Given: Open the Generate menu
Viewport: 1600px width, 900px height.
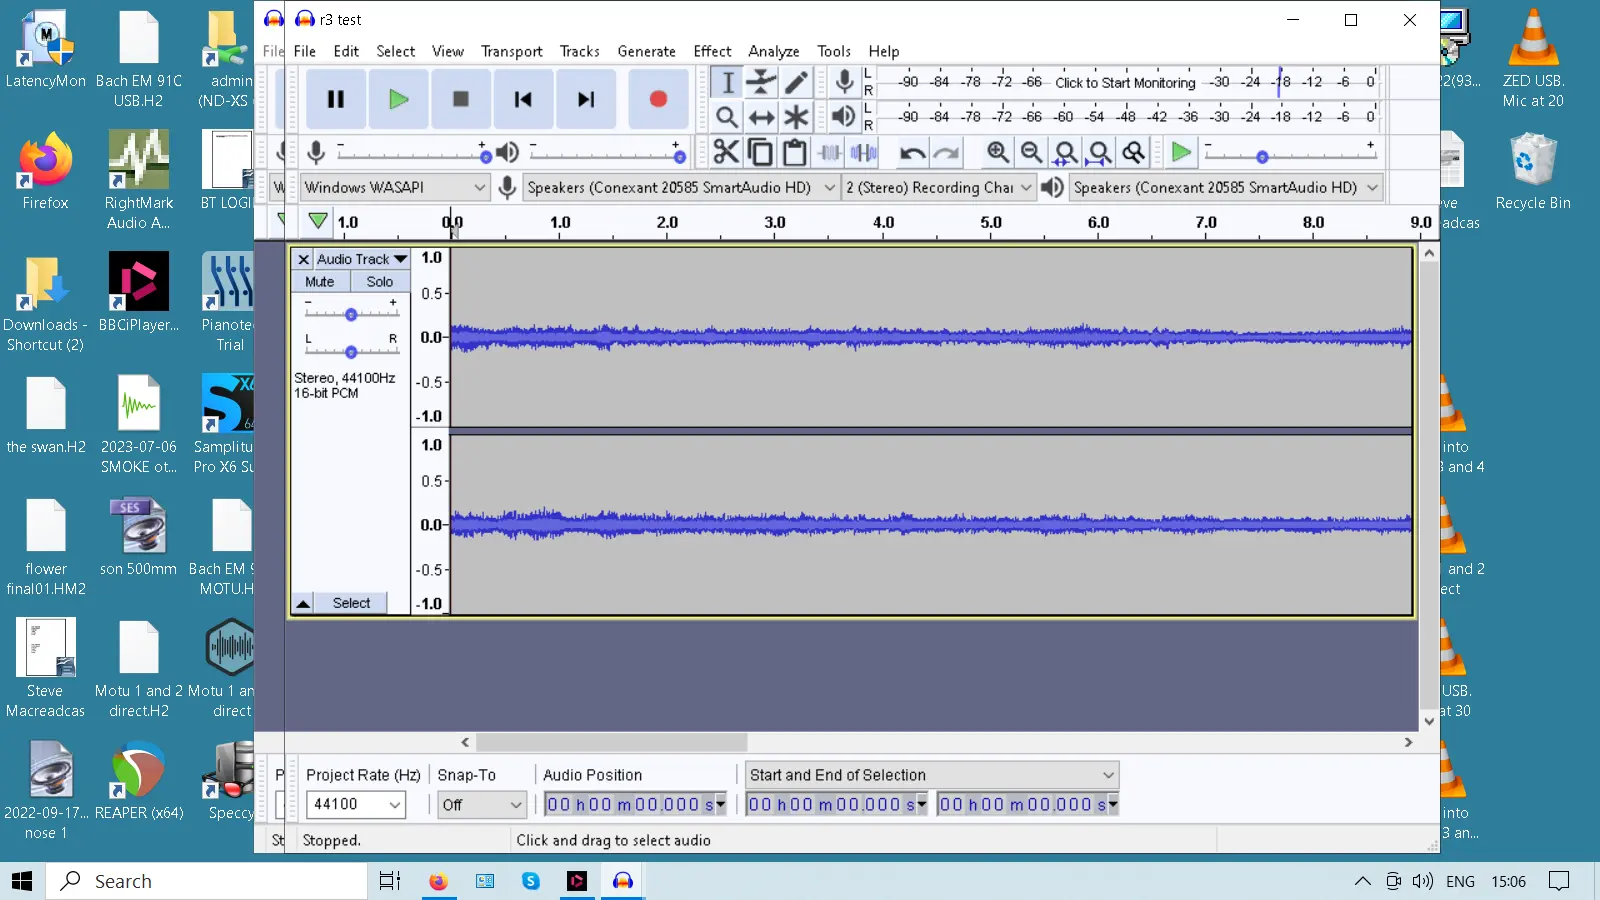Looking at the screenshot, I should 646,51.
